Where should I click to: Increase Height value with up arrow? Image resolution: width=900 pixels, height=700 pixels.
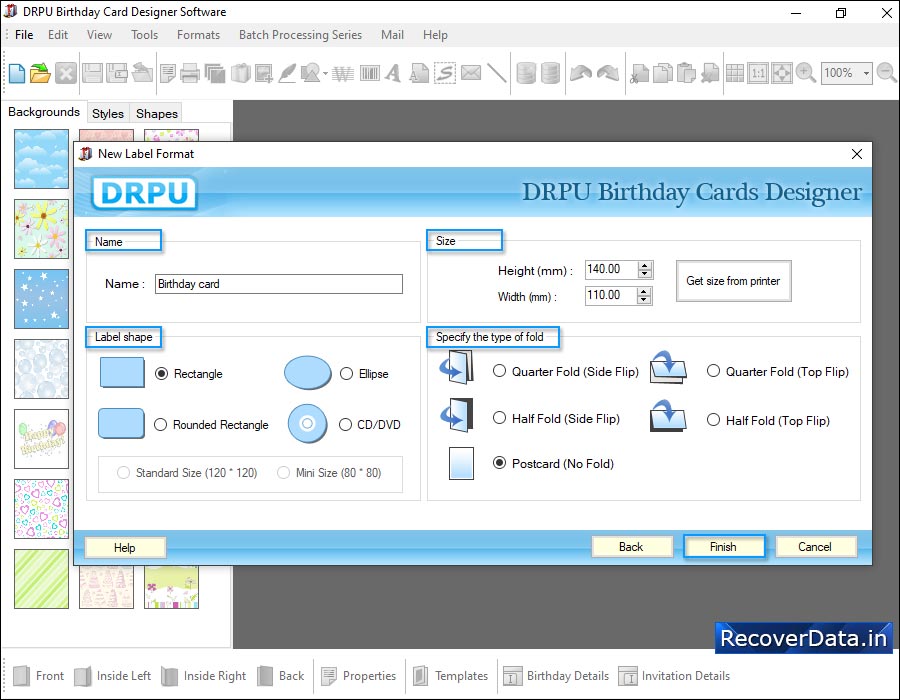coord(645,266)
